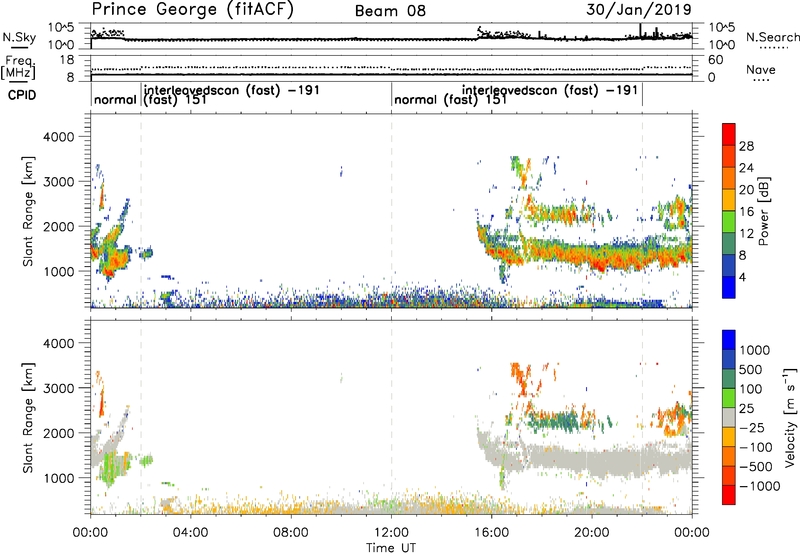Click the second "interleavedscan (fast) -191" label
Viewport: 800px width, 554px height.
550,90
